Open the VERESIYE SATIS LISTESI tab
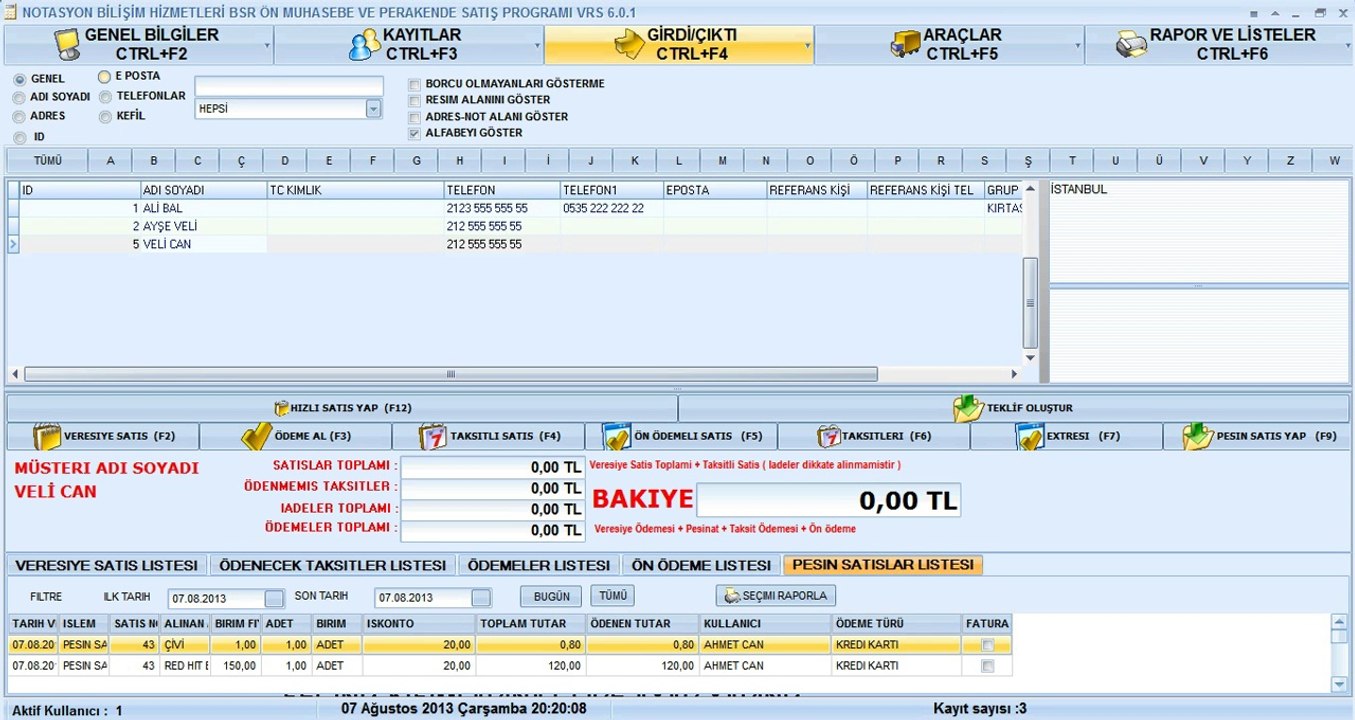 pos(107,565)
